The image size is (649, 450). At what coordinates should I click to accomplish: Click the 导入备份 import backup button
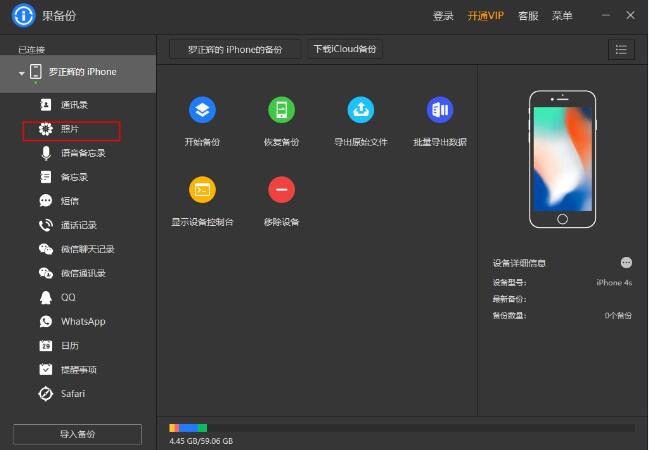coord(77,433)
